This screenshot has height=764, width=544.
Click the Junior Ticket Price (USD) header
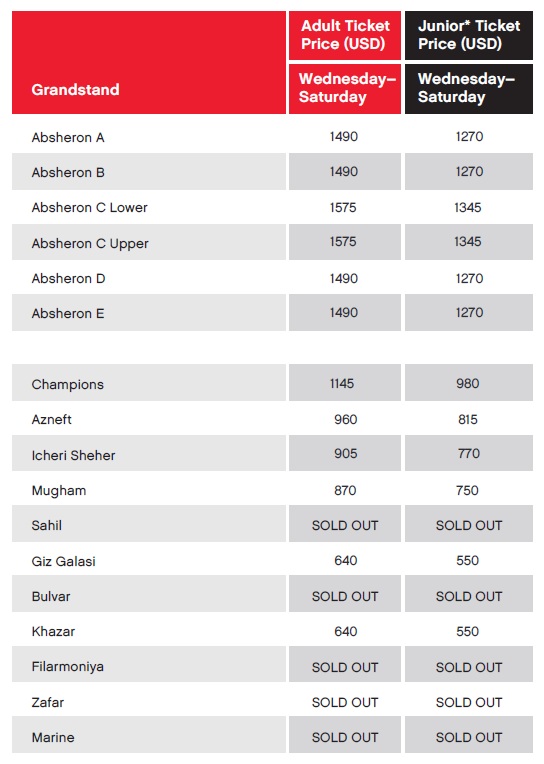[x=468, y=35]
